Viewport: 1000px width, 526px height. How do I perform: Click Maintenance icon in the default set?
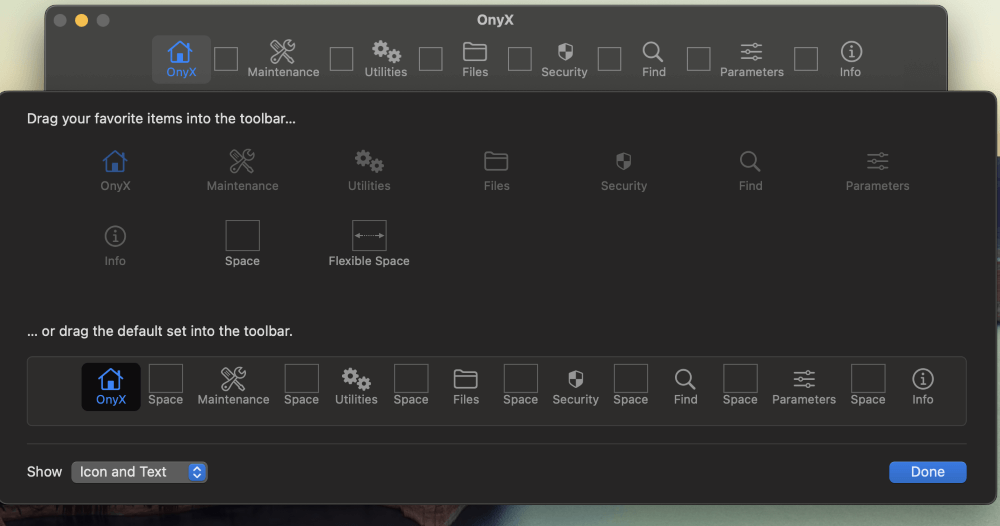tap(233, 387)
